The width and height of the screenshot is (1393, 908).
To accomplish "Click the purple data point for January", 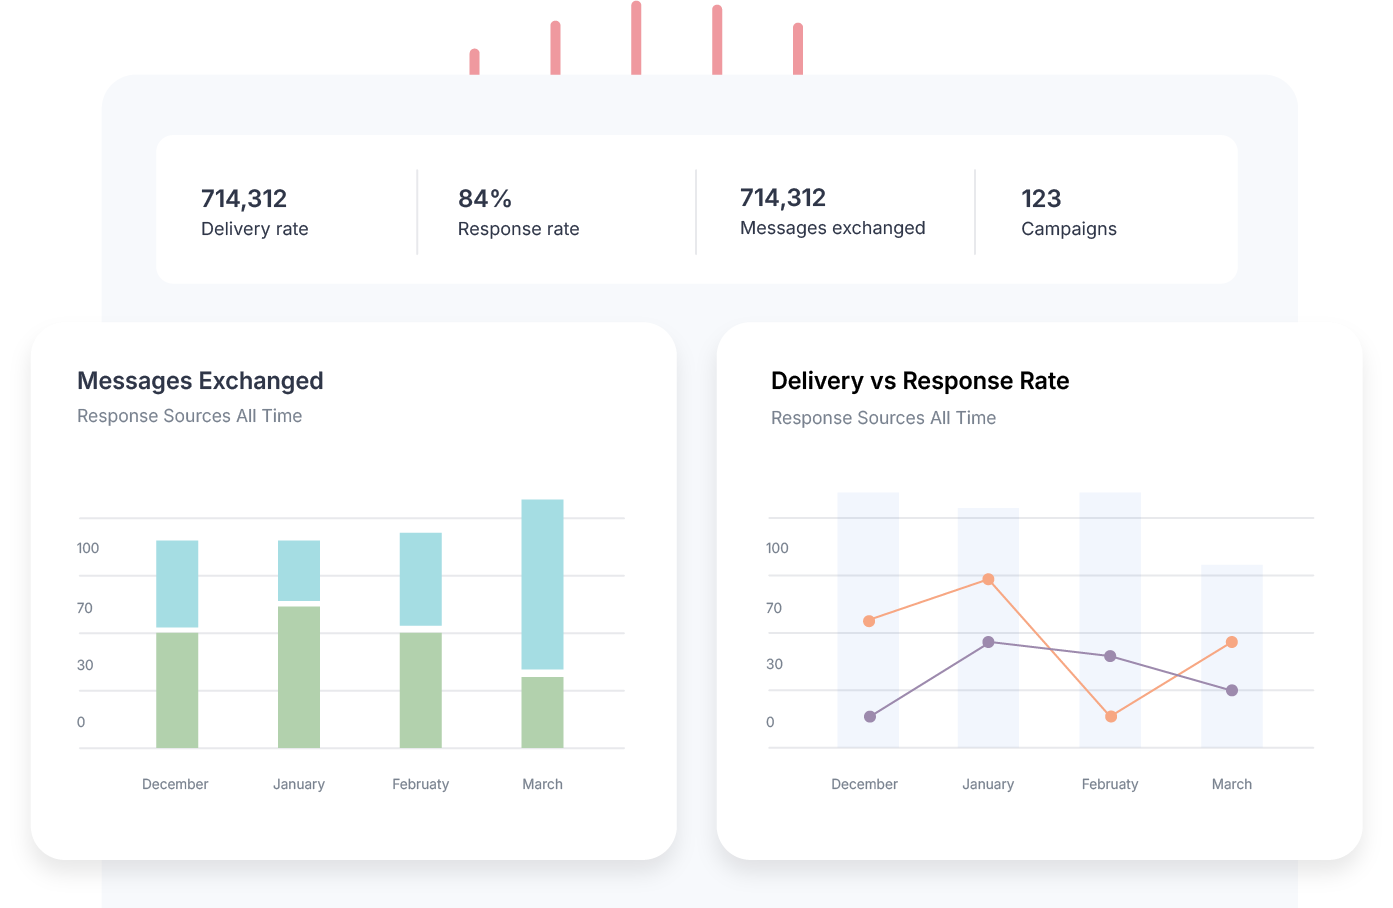I will tap(988, 642).
